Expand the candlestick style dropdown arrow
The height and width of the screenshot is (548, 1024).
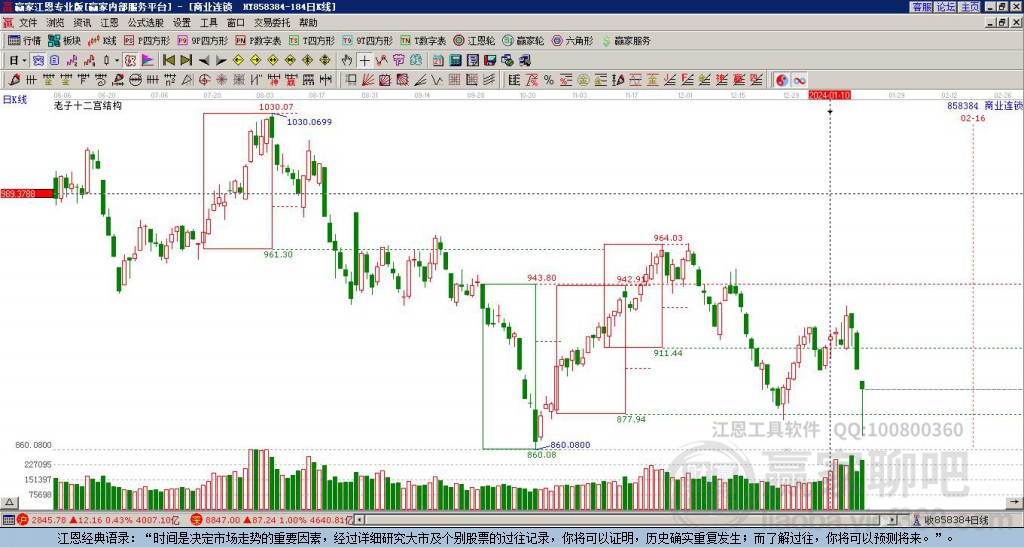[x=116, y=60]
